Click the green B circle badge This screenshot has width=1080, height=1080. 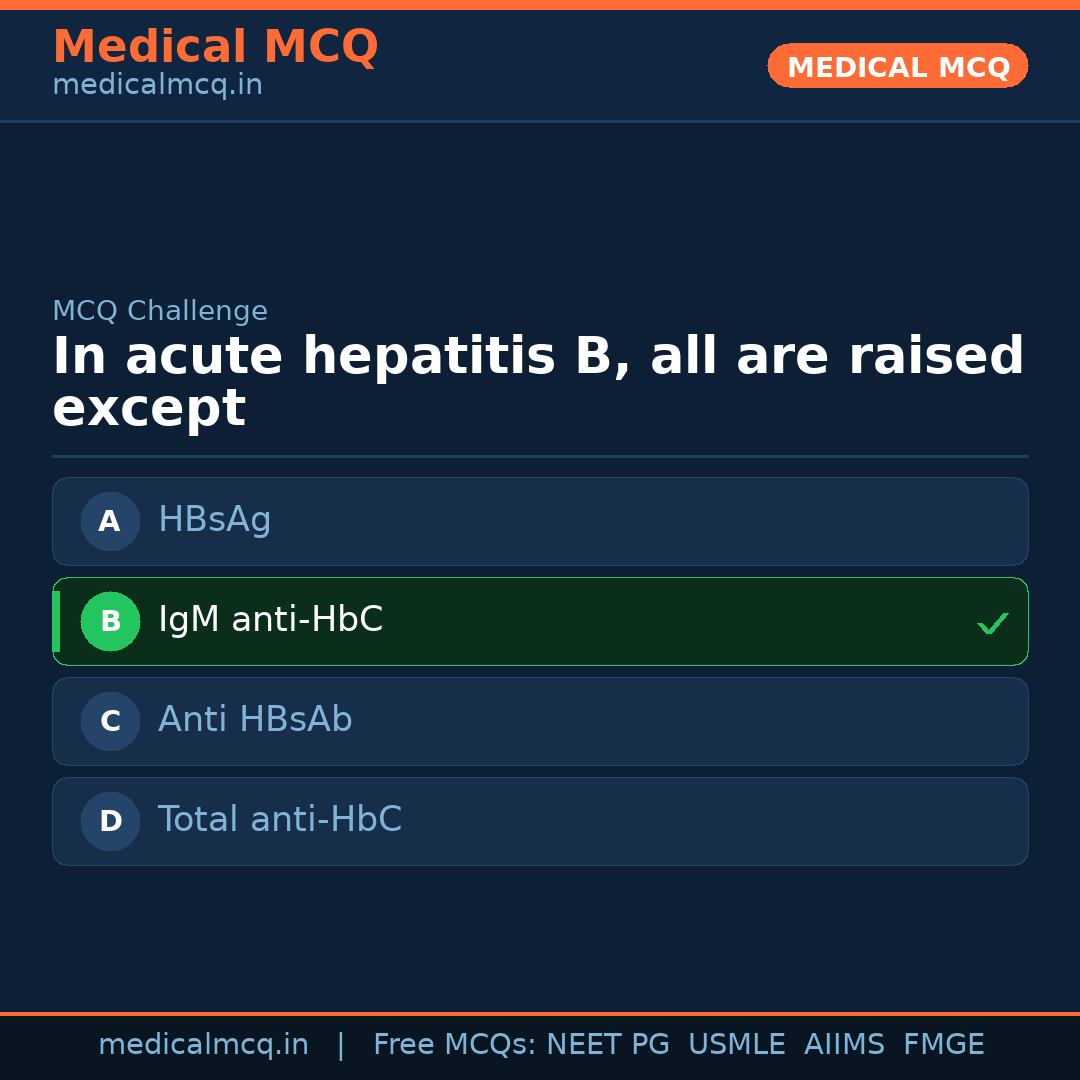tap(110, 621)
